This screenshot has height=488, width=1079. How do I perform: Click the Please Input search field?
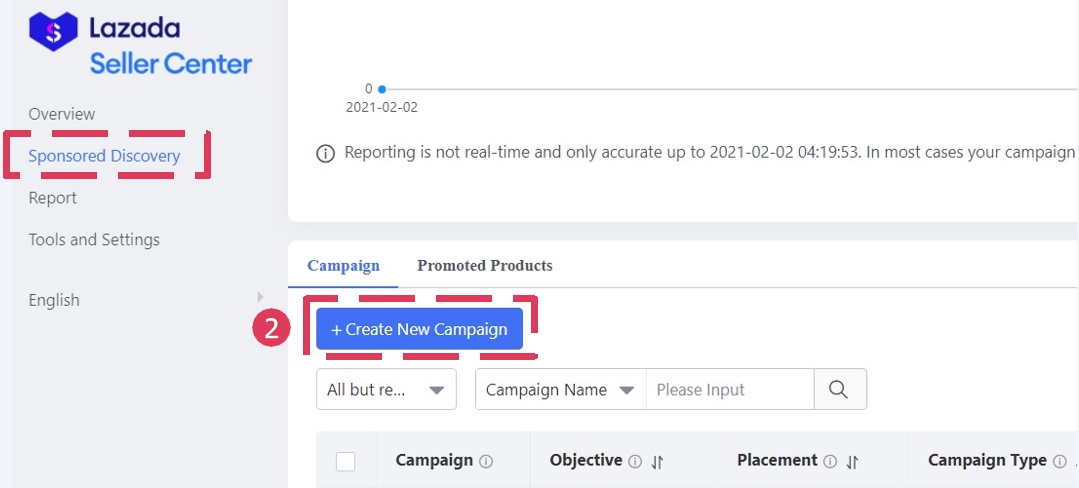click(x=730, y=390)
